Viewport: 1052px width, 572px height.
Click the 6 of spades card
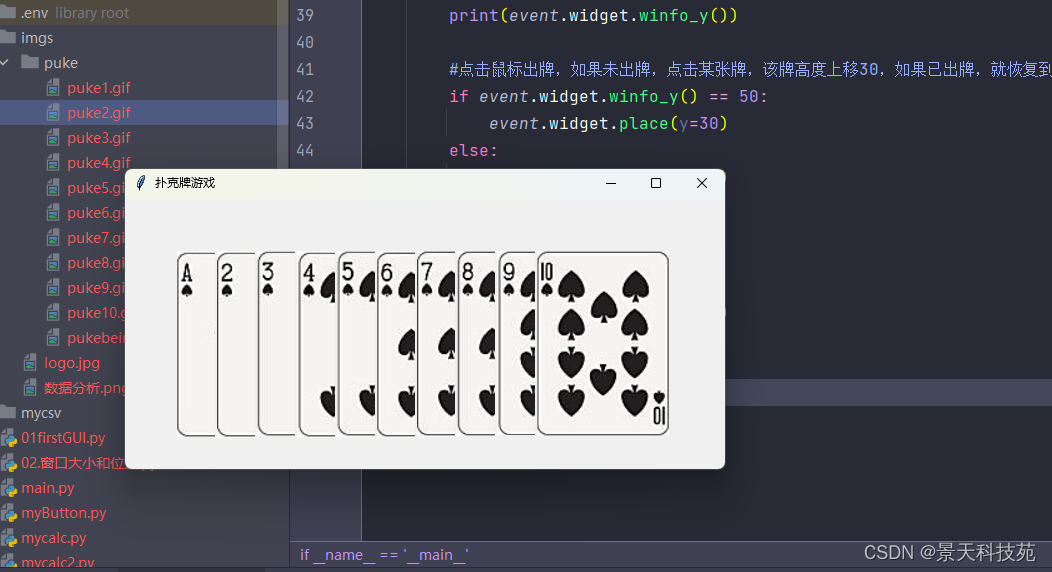397,344
